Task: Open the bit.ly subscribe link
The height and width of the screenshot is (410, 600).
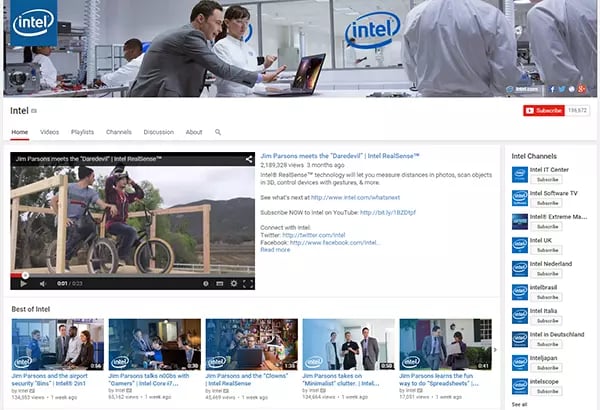Action: pyautogui.click(x=388, y=212)
